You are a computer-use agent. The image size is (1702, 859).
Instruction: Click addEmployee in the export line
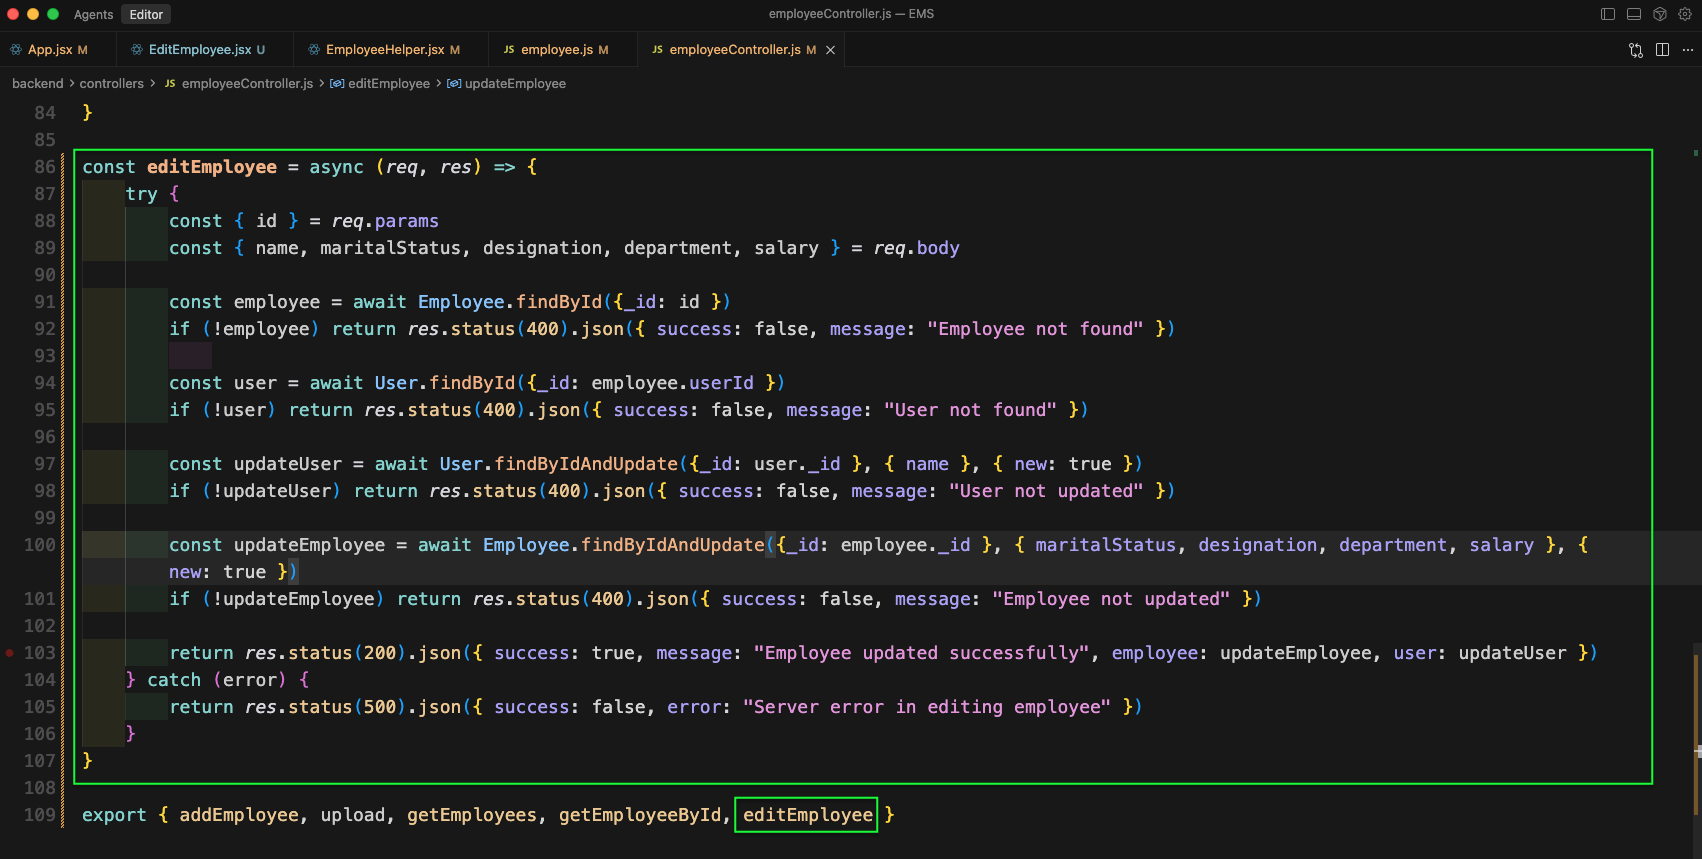(x=239, y=815)
